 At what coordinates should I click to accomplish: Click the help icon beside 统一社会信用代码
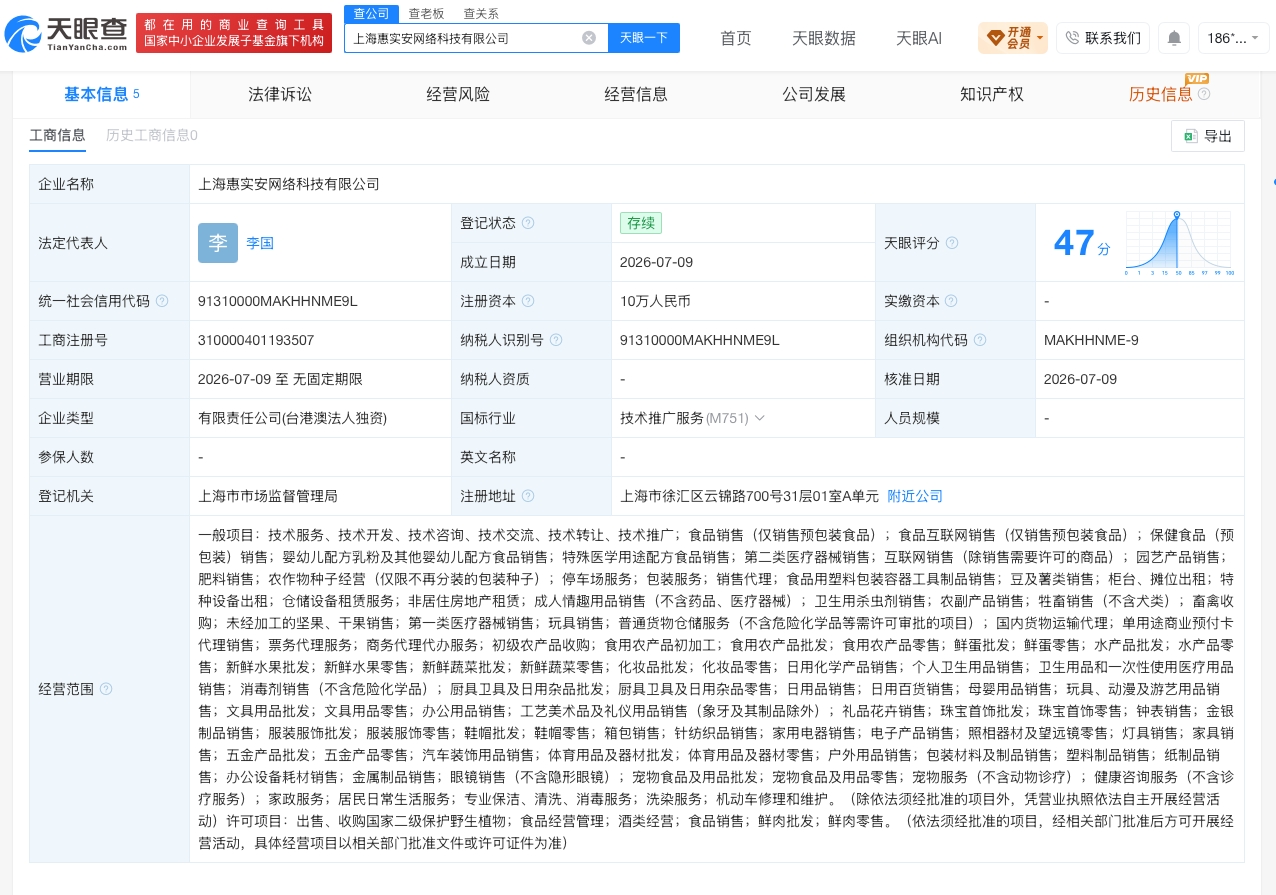(162, 301)
